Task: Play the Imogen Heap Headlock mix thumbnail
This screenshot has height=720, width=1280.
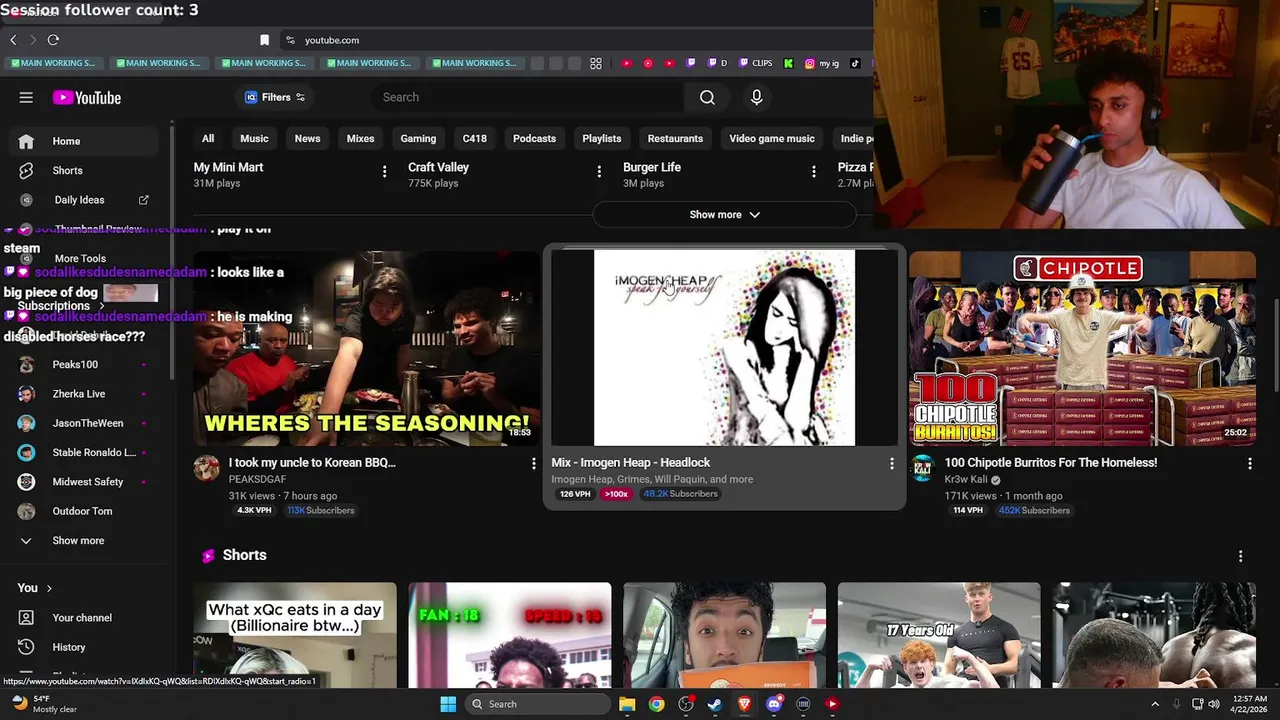Action: tap(724, 348)
